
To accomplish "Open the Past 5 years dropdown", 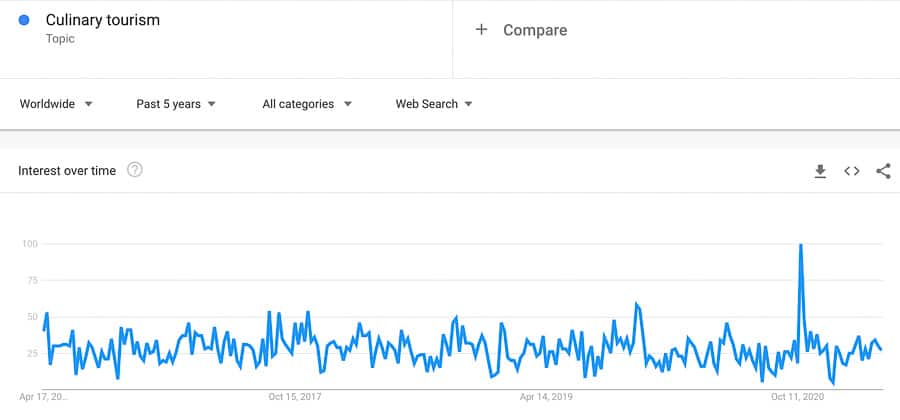I will coord(176,104).
